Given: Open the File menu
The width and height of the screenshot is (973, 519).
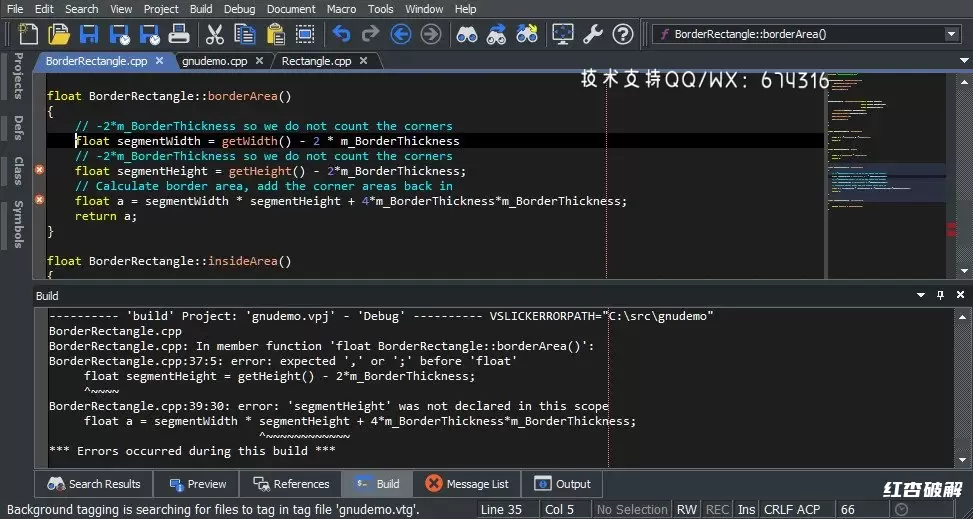Looking at the screenshot, I should tap(15, 9).
